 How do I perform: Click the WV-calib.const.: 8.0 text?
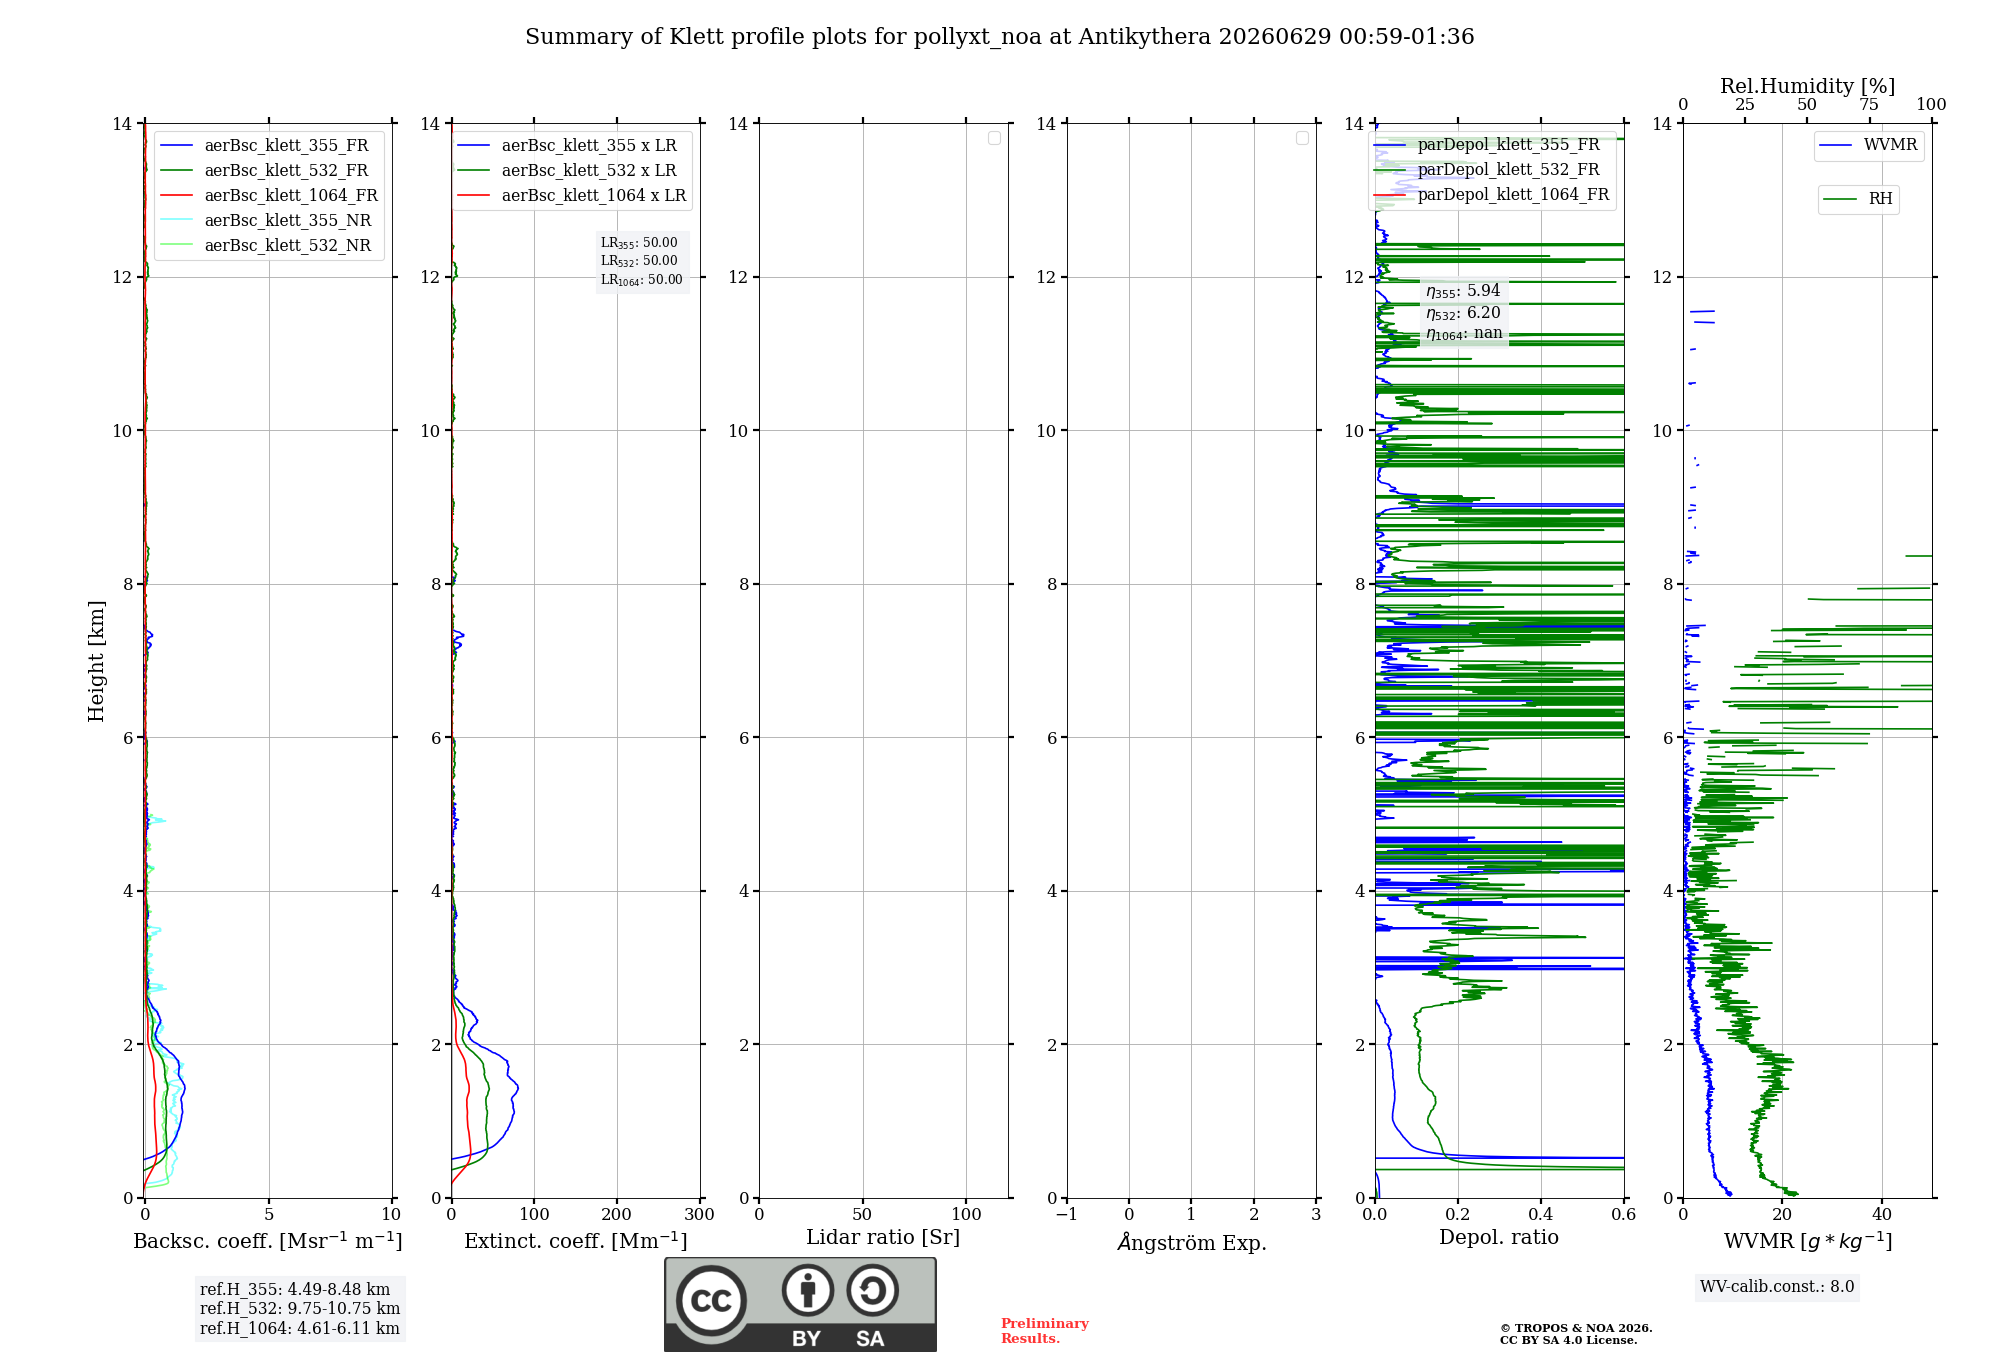[x=1777, y=1287]
